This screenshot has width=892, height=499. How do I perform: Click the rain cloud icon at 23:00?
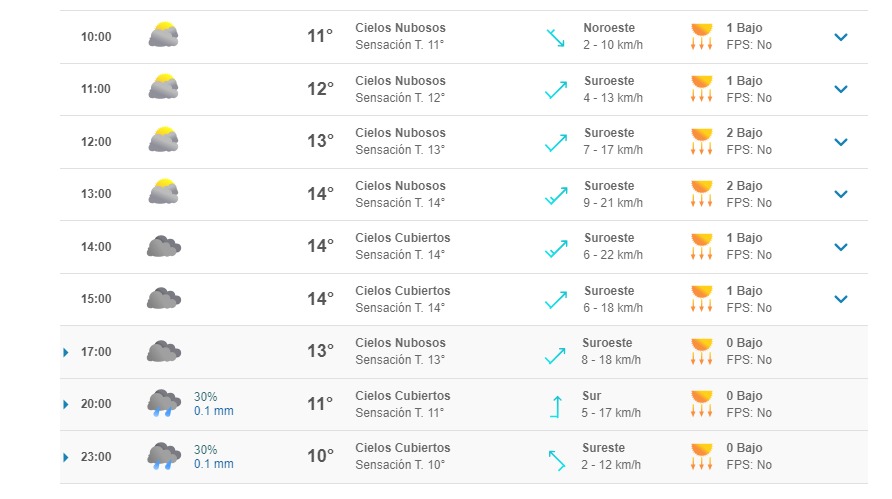coord(164,457)
